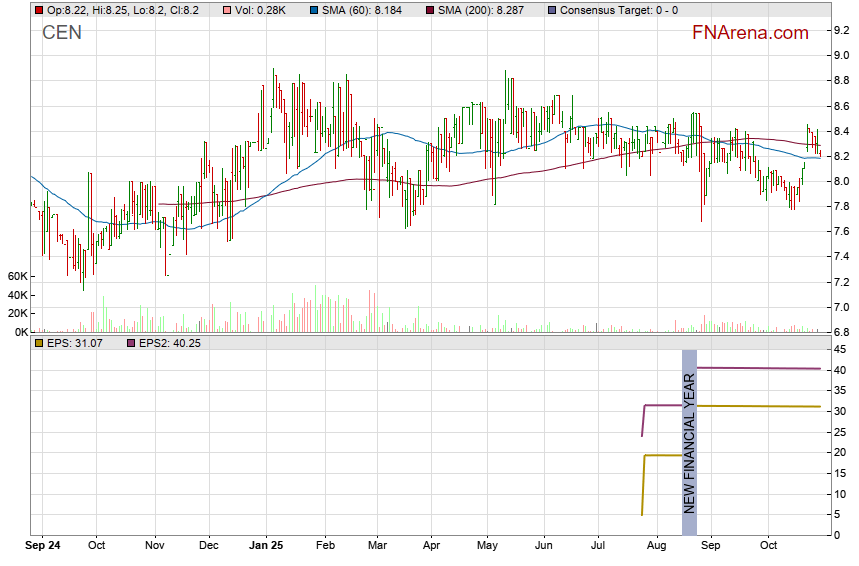Click the blue SMA (60) legend swatch
This screenshot has height=566, width=859.
pos(315,10)
